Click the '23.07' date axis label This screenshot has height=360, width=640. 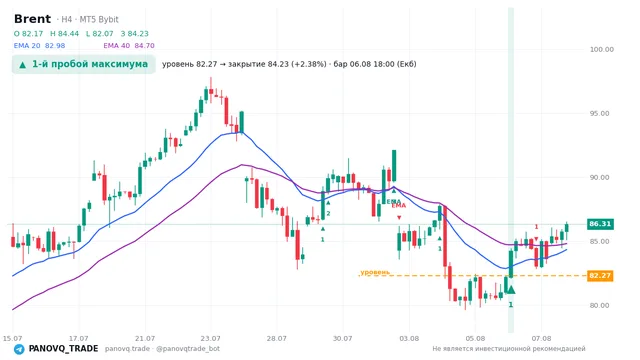pyautogui.click(x=211, y=339)
